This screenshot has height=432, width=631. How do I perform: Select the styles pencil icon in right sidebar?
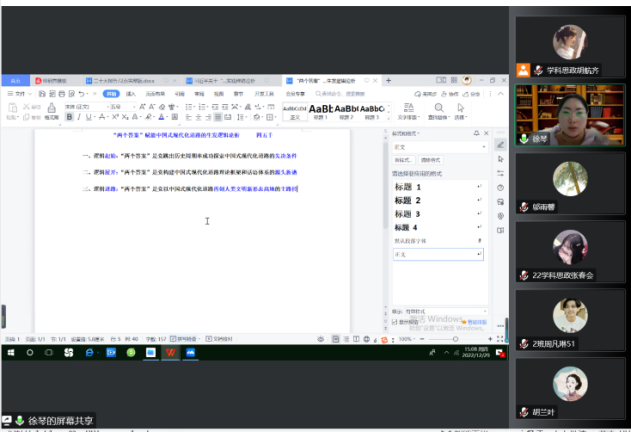[500, 145]
